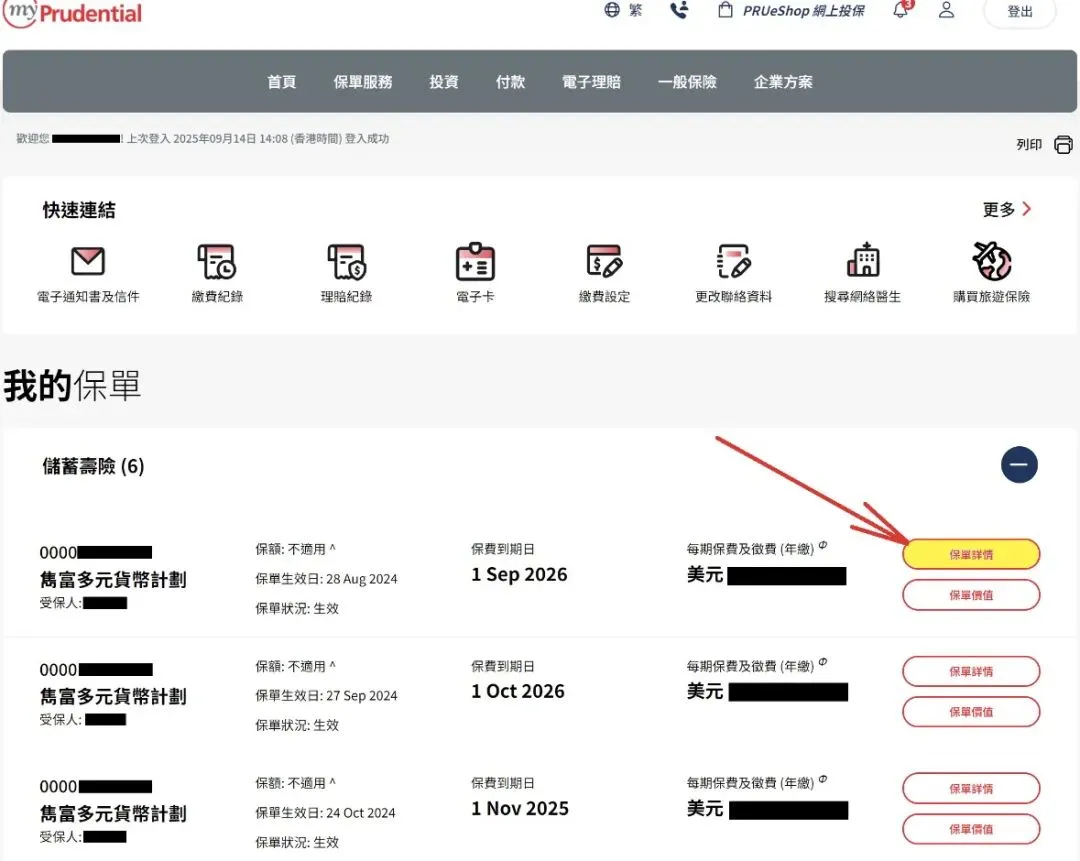
Task: Click the myPrudential logo
Action: pyautogui.click(x=72, y=14)
